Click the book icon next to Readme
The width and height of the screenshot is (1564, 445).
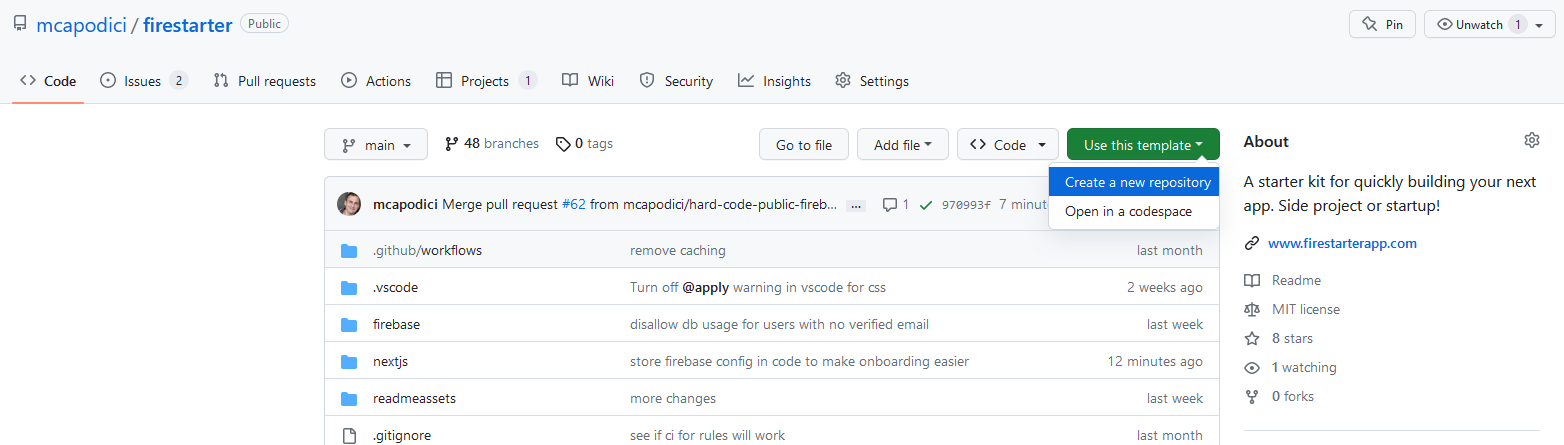[x=1252, y=280]
